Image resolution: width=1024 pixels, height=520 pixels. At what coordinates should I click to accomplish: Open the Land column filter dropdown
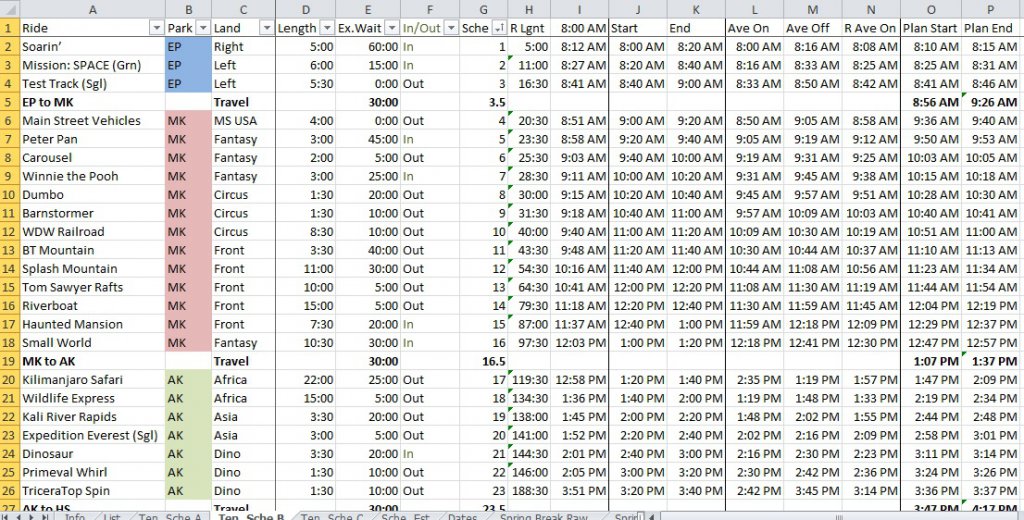(266, 28)
